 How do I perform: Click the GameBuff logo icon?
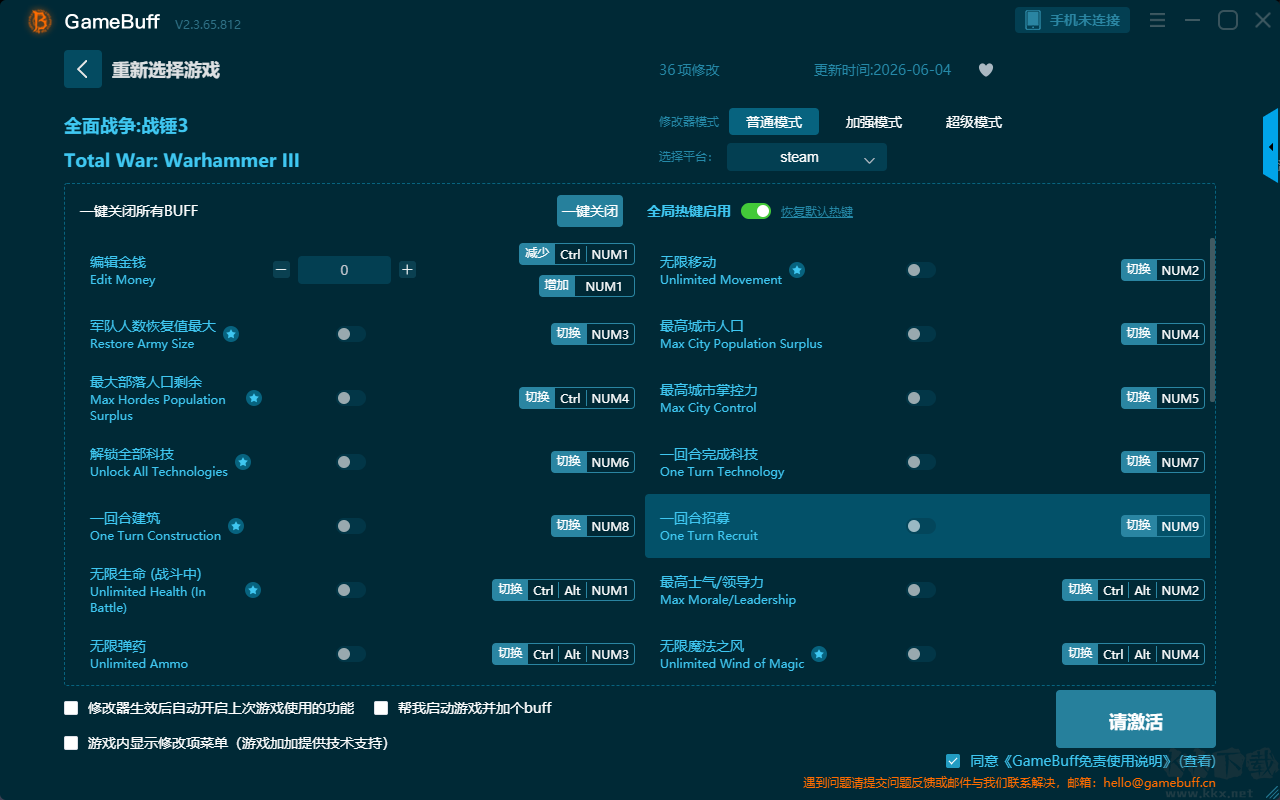40,21
